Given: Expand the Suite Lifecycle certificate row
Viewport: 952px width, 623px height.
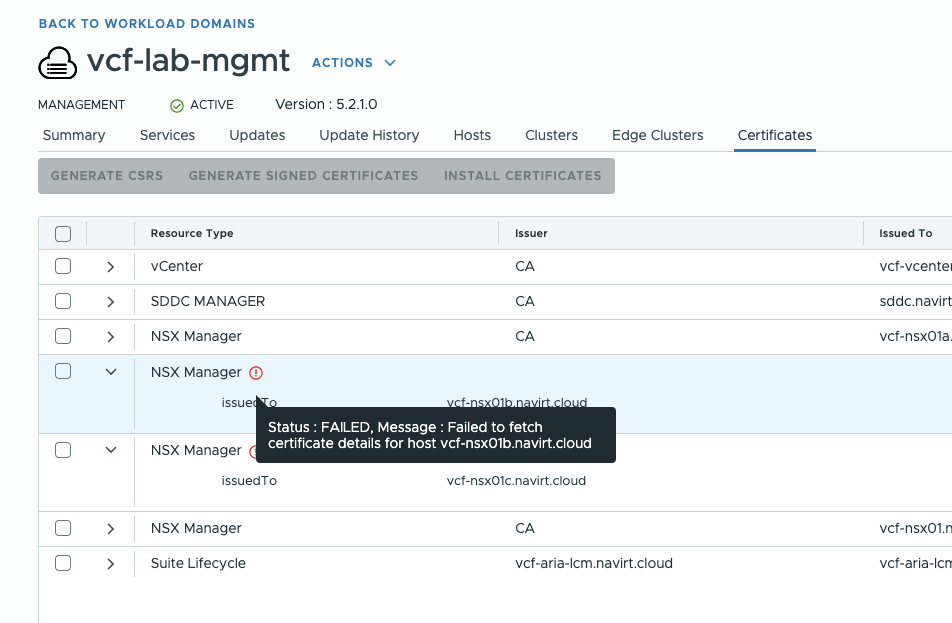Looking at the screenshot, I should (x=110, y=564).
